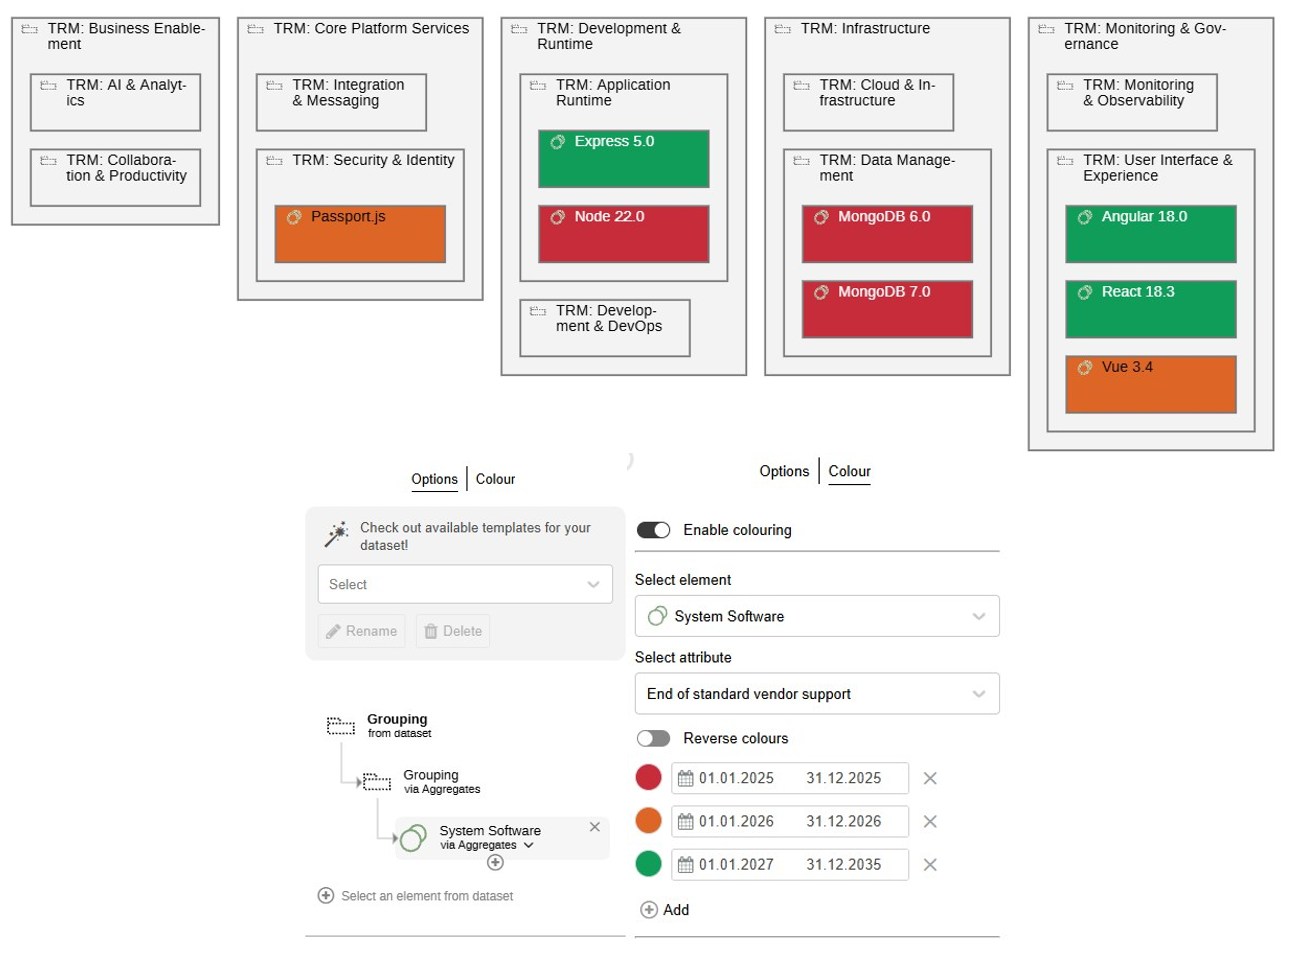Delete the green date range row

[930, 865]
